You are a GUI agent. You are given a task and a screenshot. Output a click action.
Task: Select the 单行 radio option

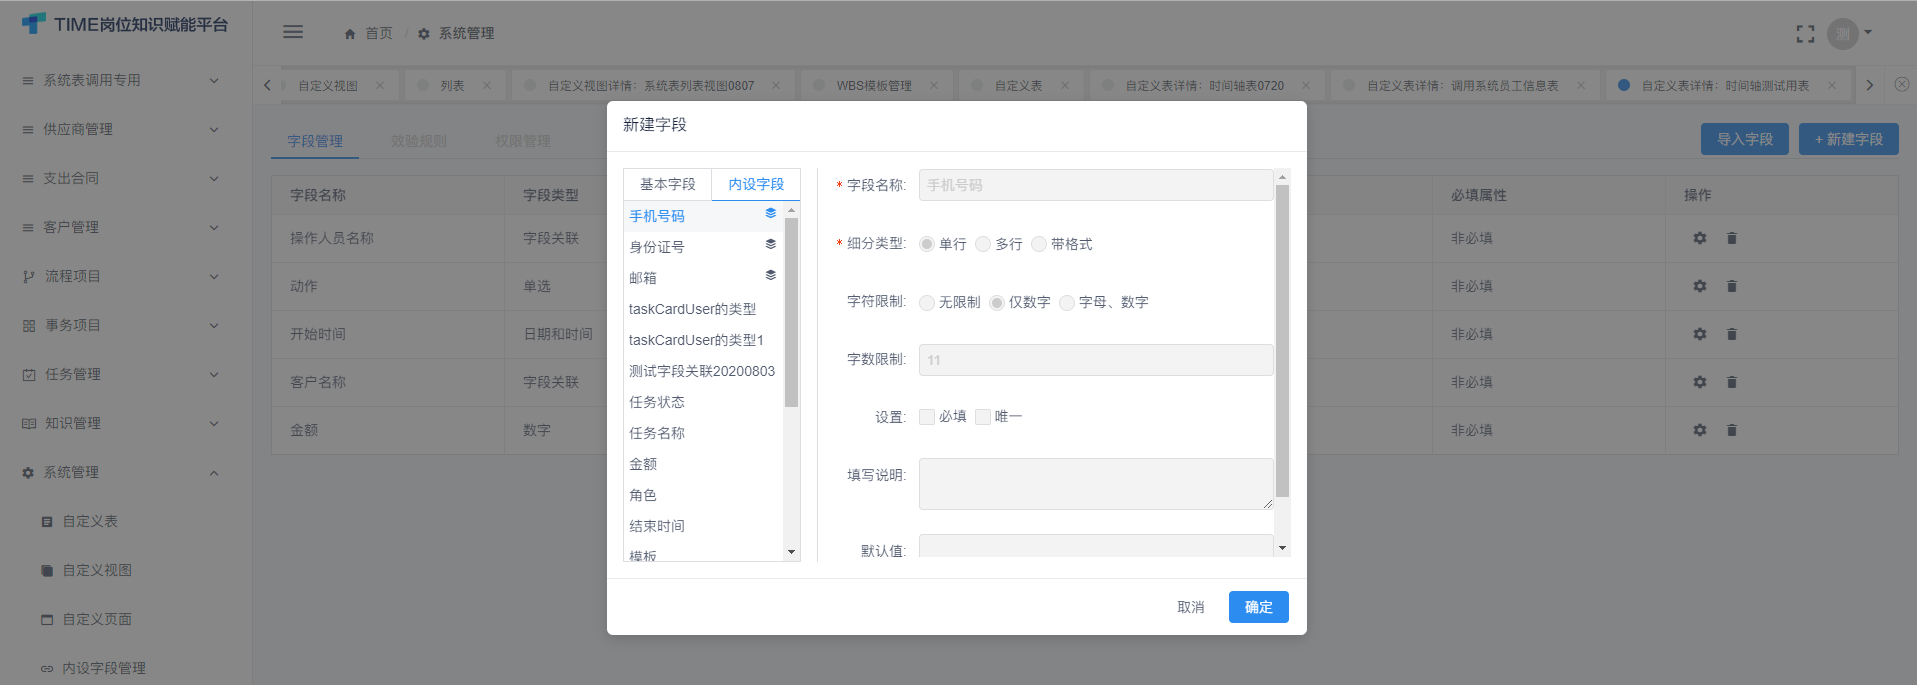tap(927, 244)
